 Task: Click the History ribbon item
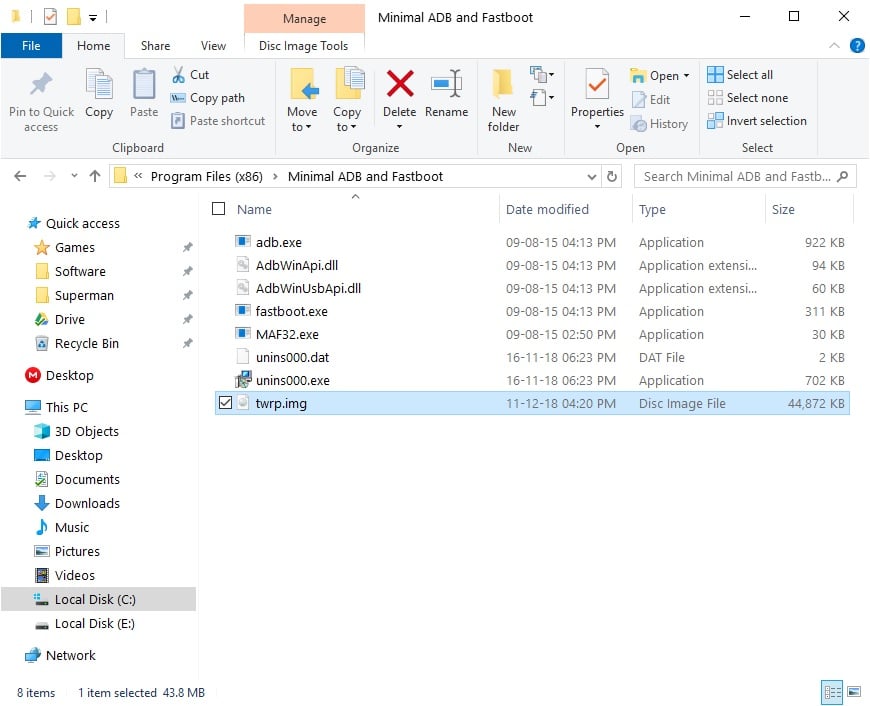click(659, 124)
